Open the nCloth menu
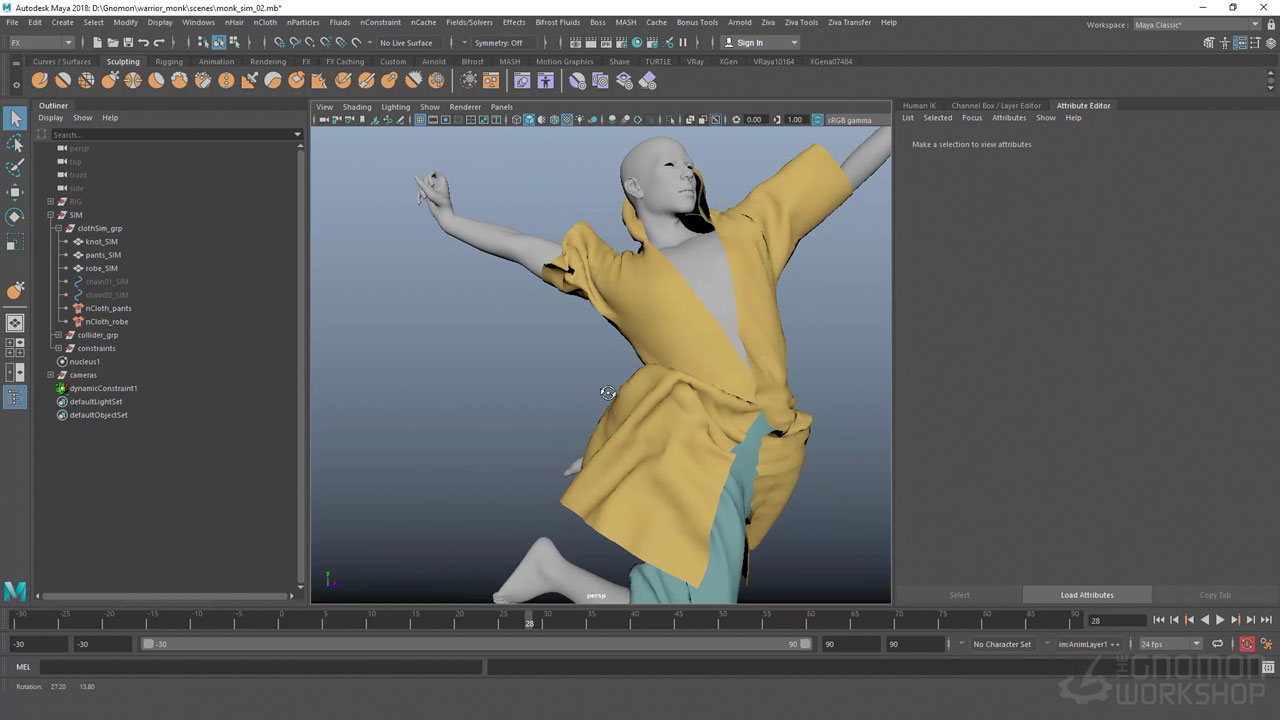The width and height of the screenshot is (1280, 720). click(x=265, y=22)
